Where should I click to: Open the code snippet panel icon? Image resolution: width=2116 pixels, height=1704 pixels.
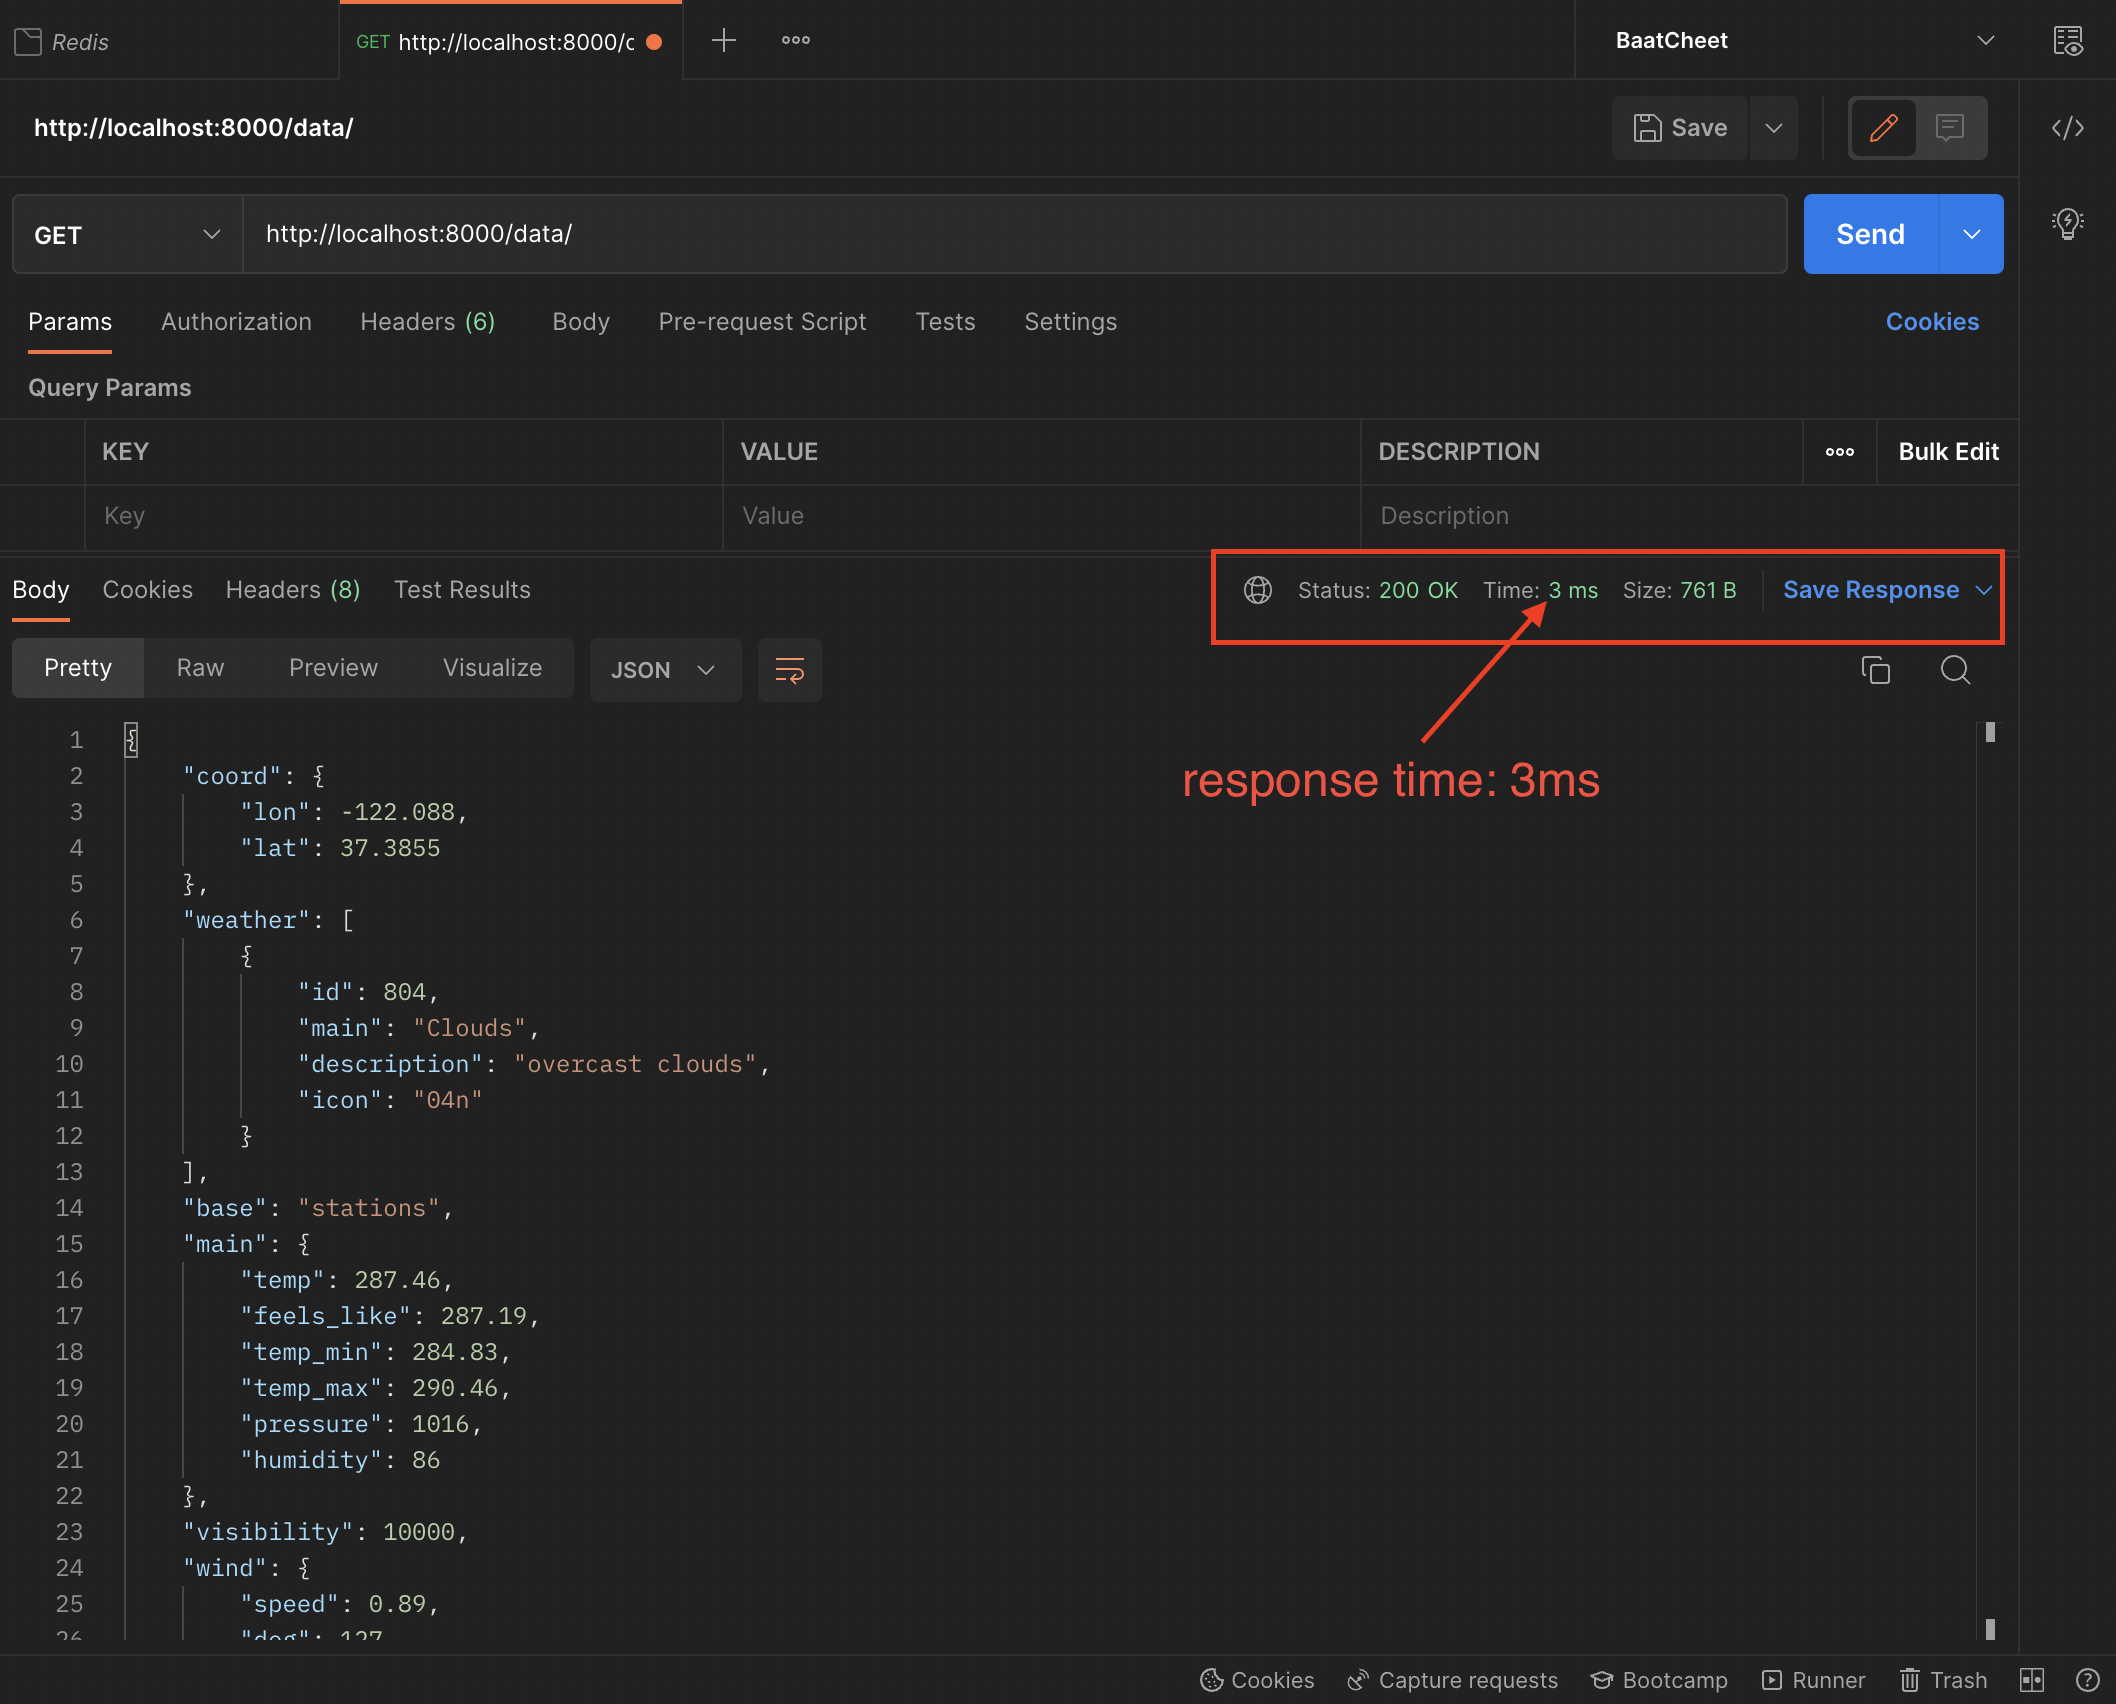pos(2067,128)
